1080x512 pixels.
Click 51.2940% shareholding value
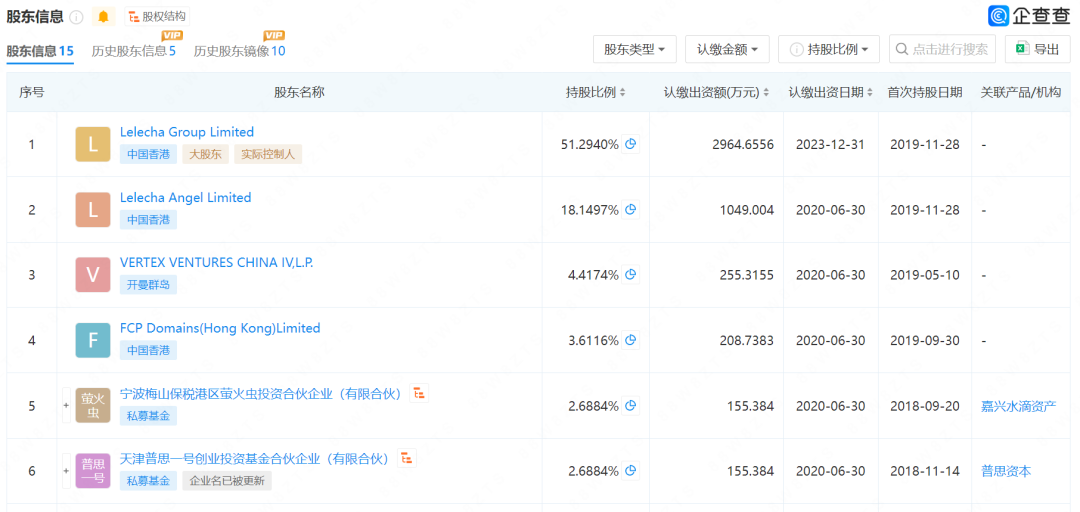590,145
